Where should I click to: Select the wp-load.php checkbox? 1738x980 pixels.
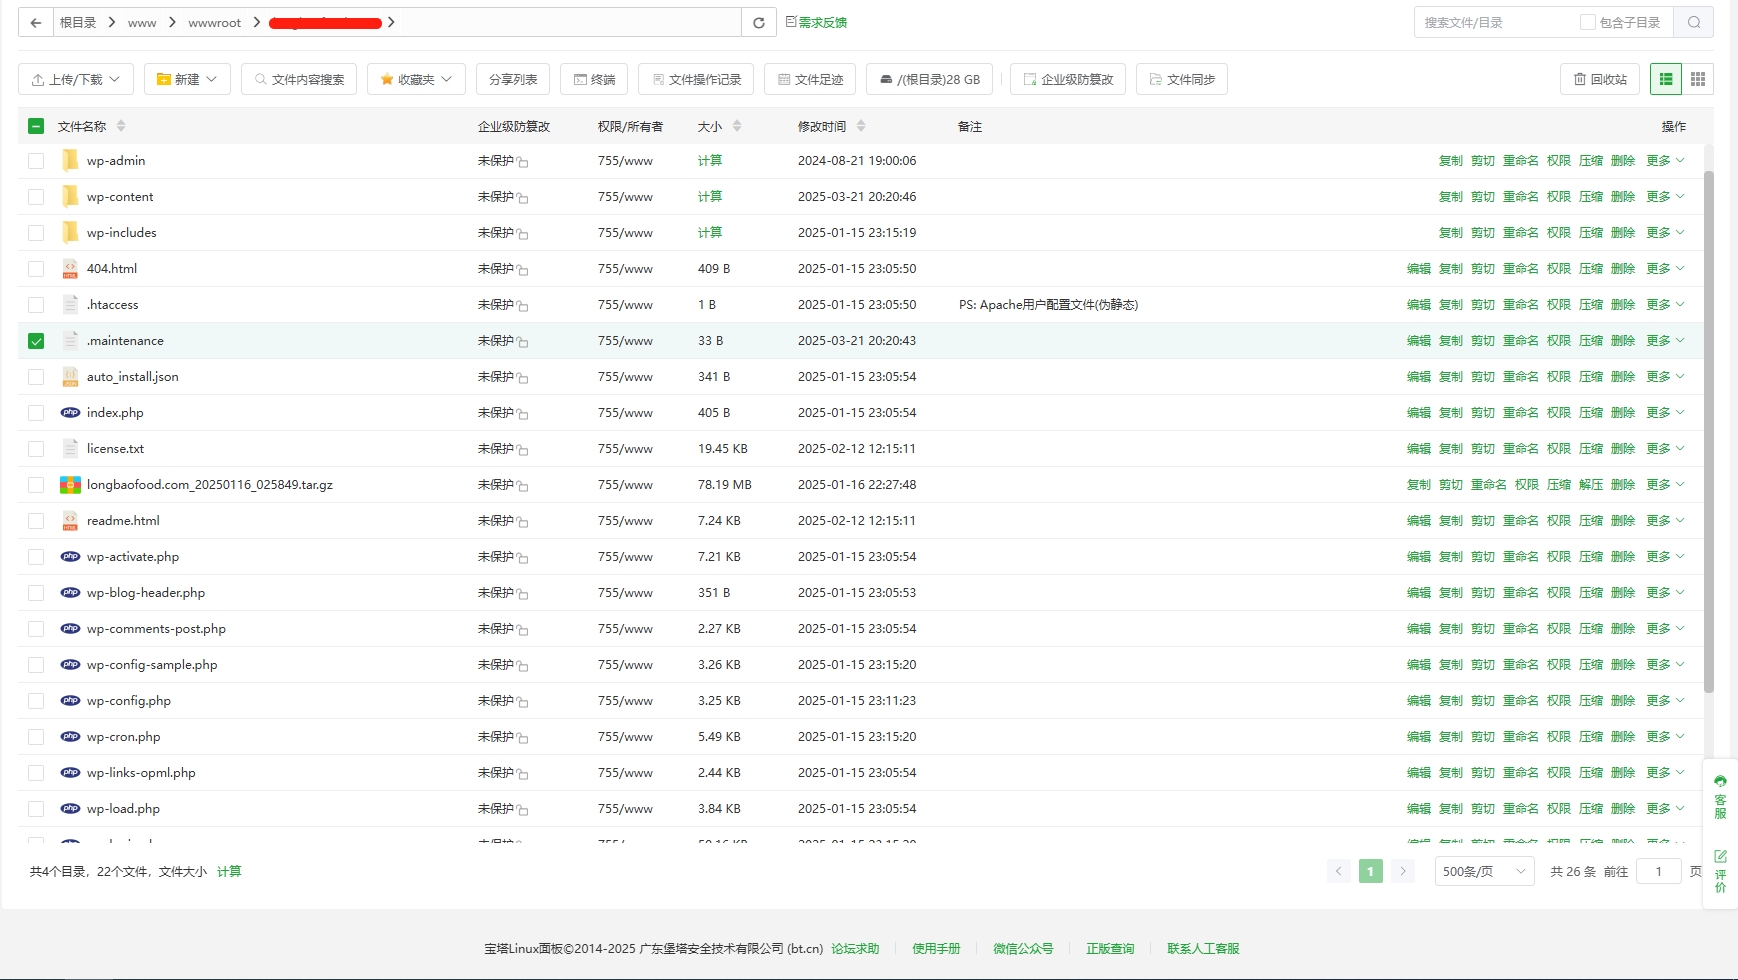(x=36, y=809)
